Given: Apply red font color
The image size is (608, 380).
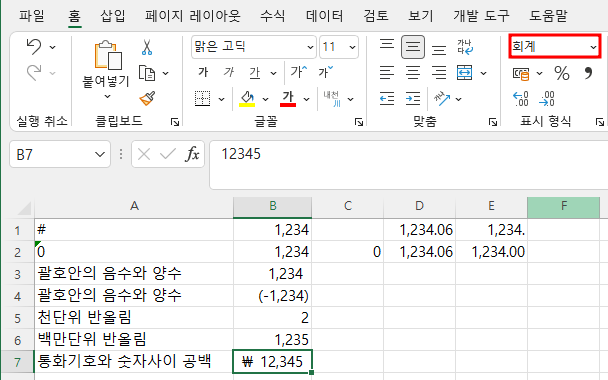Looking at the screenshot, I should 288,98.
